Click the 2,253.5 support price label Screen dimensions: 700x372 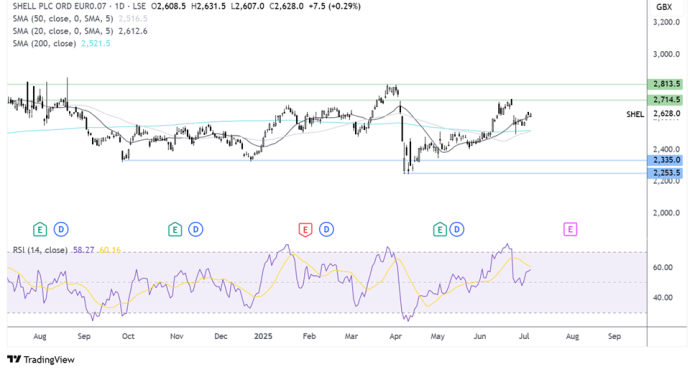tap(665, 173)
